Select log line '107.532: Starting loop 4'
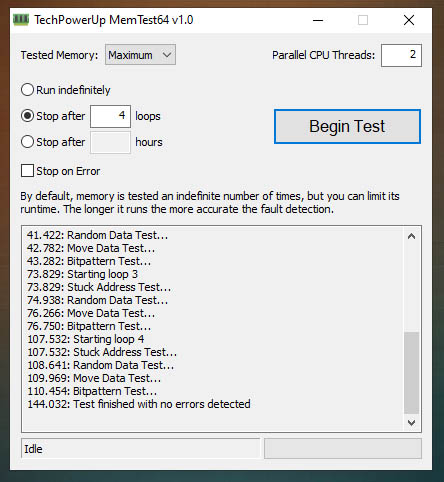Viewport: 444px width, 482px height. (86, 339)
